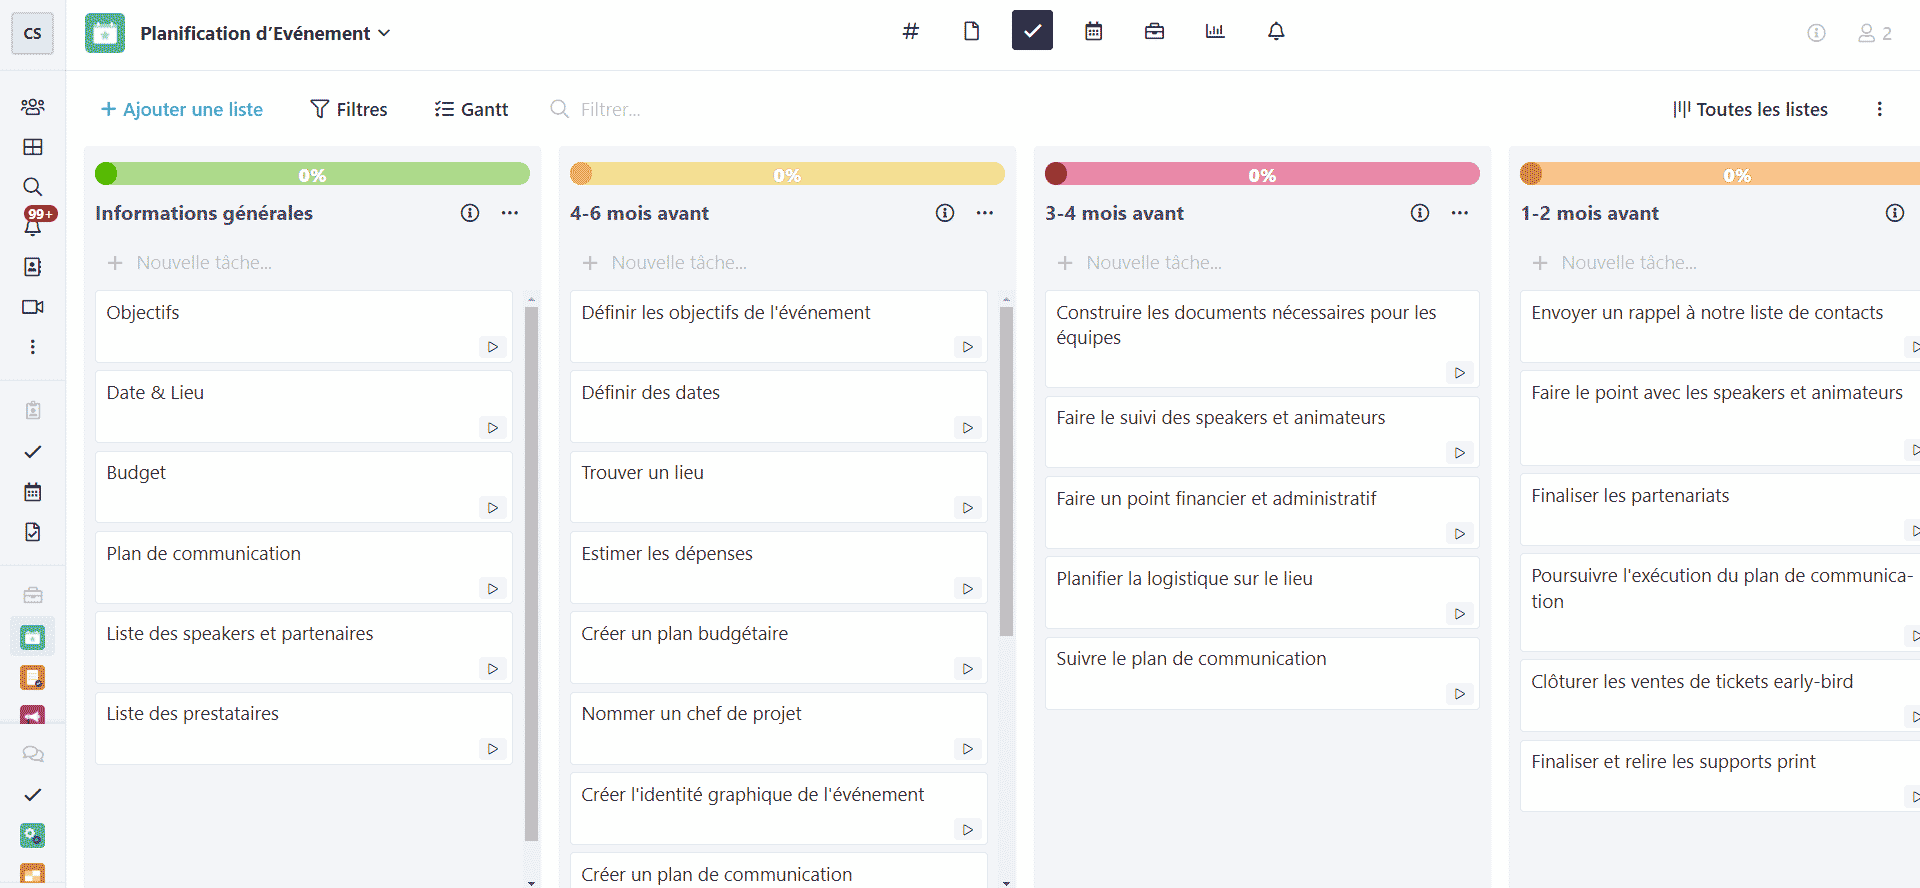This screenshot has height=888, width=1920.
Task: Open the Toutes les listes selector
Action: click(1751, 109)
